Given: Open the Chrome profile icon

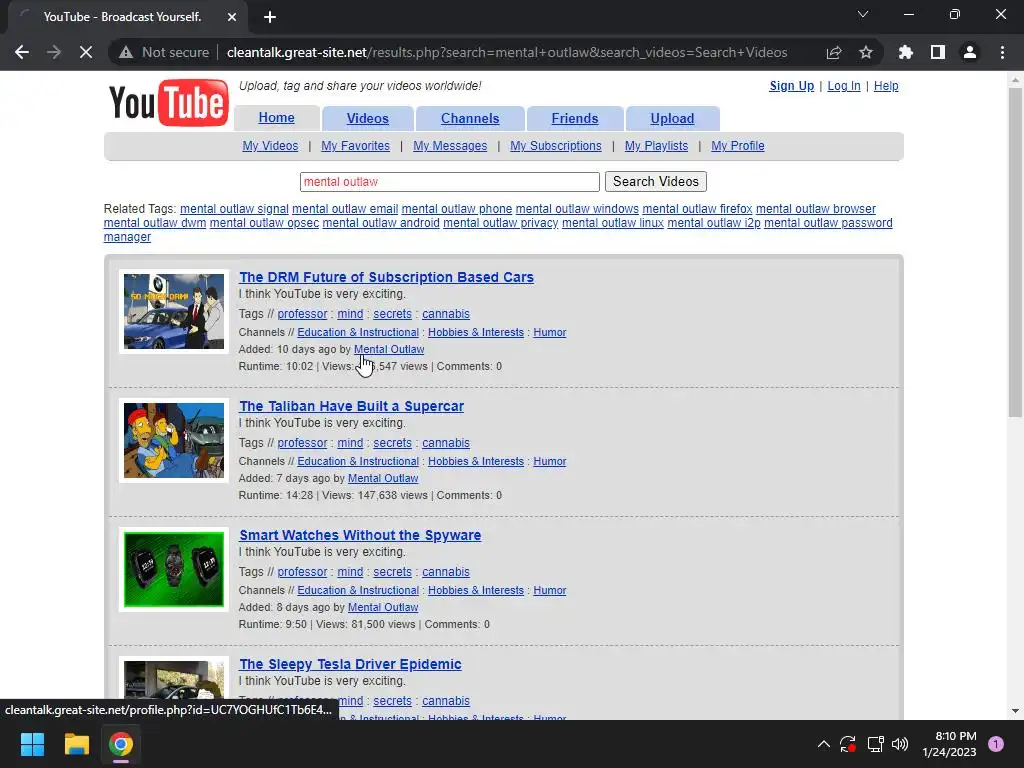Looking at the screenshot, I should pyautogui.click(x=970, y=52).
